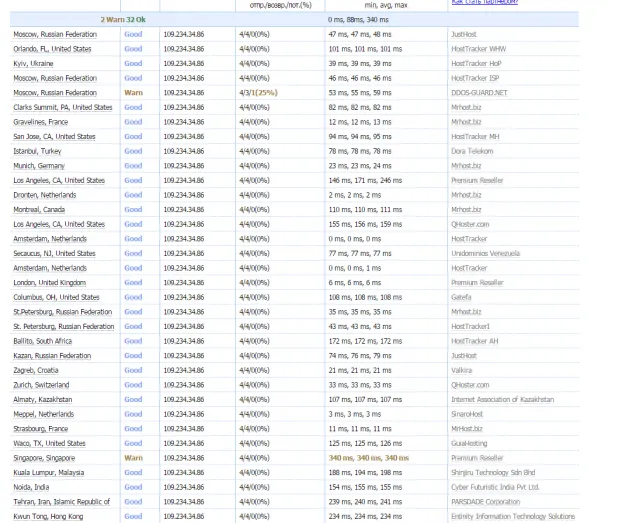
Task: Click the Kwun Tong, Hong Kong link
Action: [48, 516]
